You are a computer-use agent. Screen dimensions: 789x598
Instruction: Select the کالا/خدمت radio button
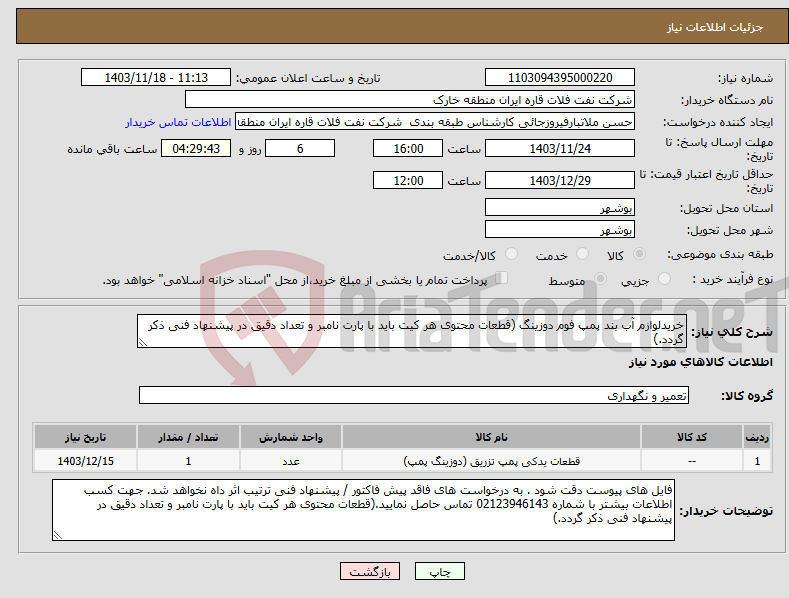coord(511,254)
